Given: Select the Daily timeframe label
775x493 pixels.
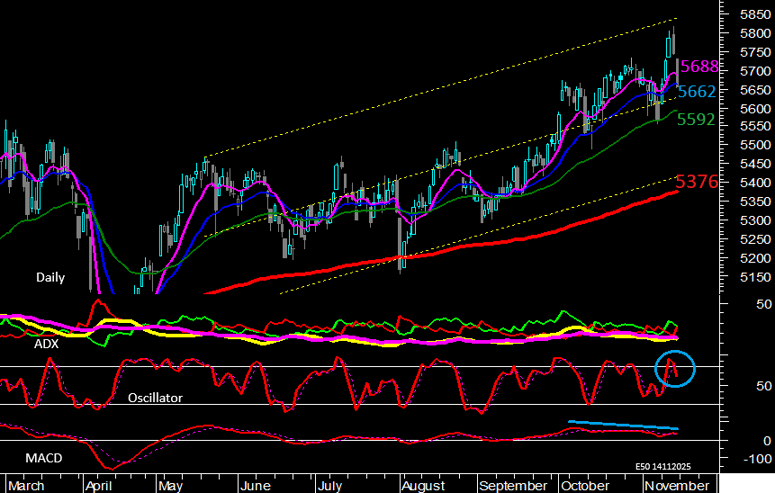Looking at the screenshot, I should tap(50, 277).
